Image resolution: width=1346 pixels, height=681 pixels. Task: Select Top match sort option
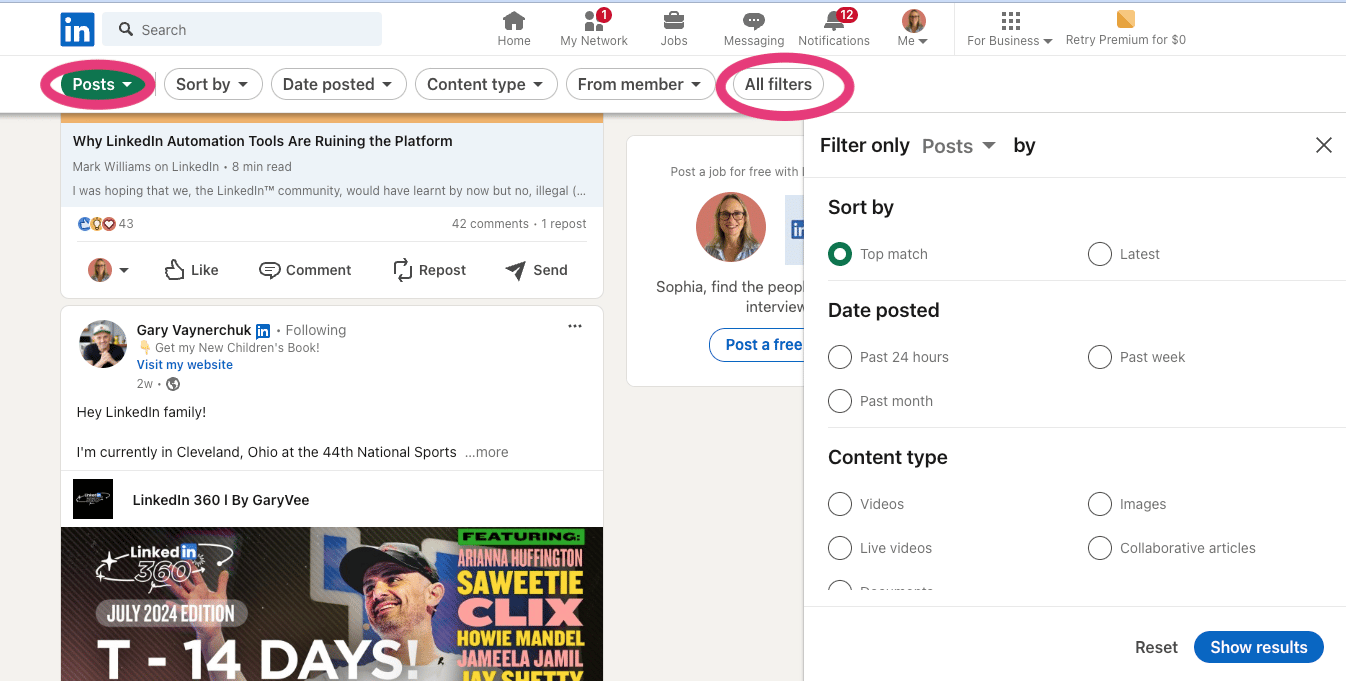[x=840, y=254]
